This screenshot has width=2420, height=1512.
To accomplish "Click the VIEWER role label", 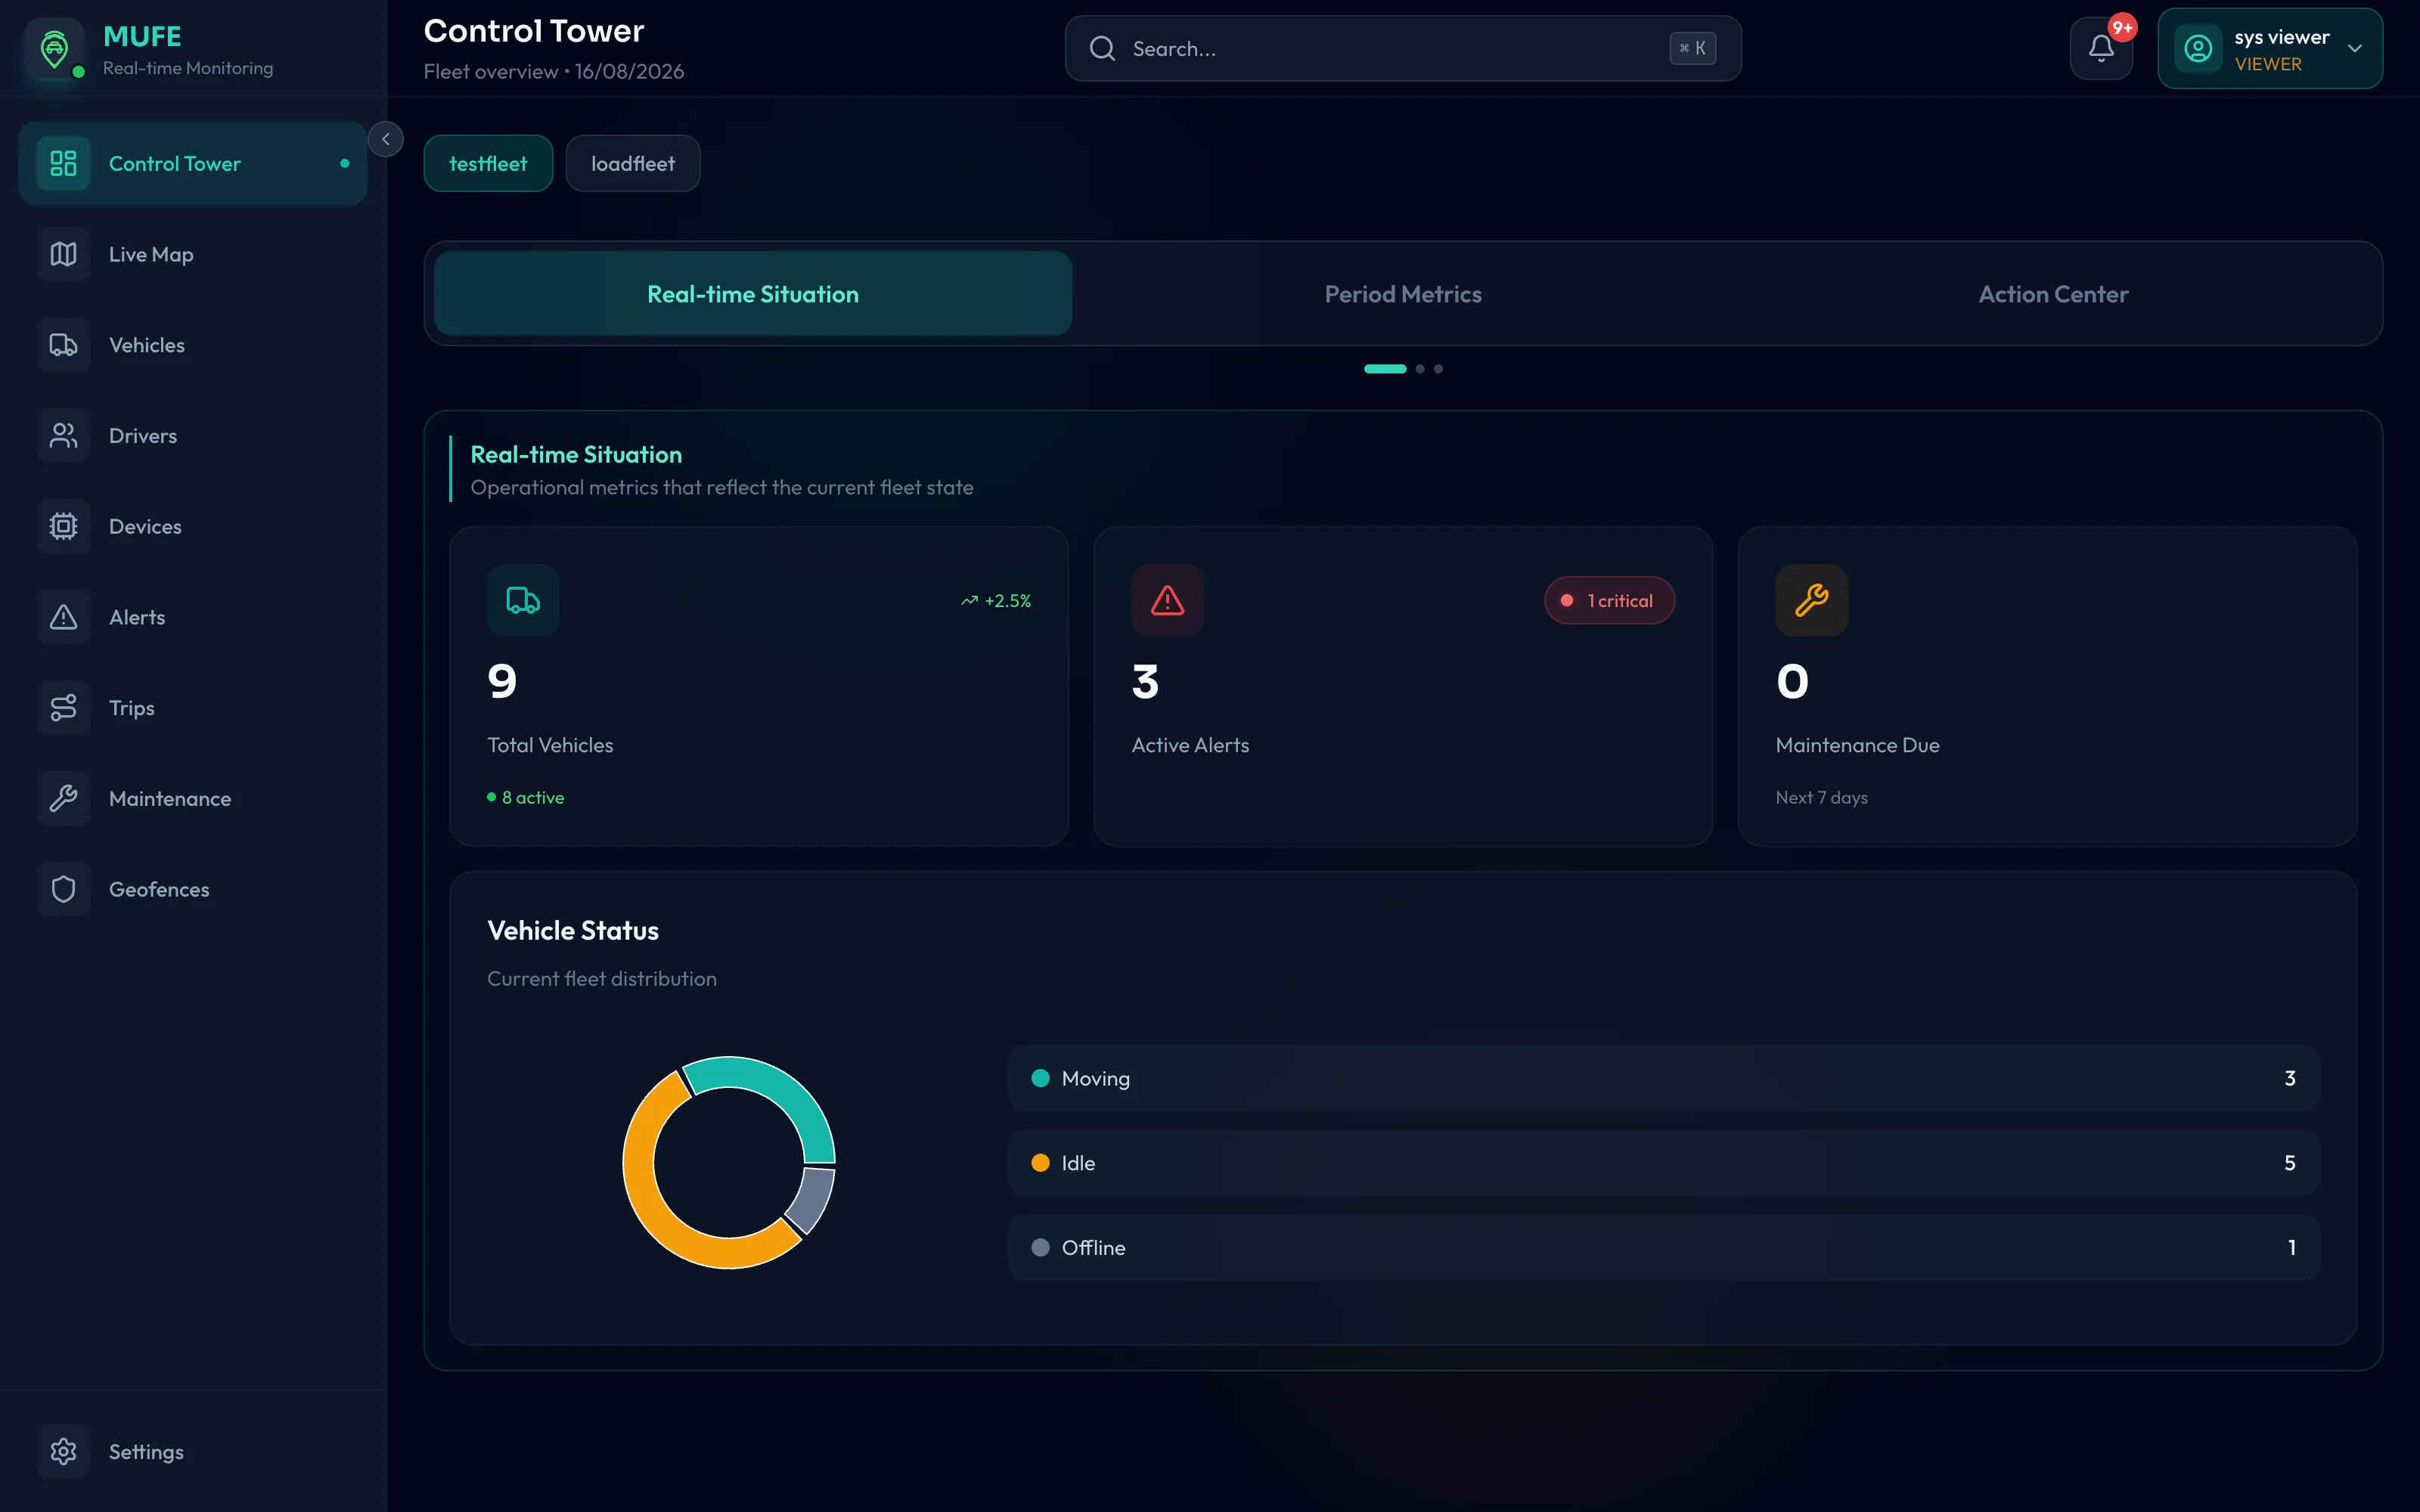I will pyautogui.click(x=2268, y=64).
